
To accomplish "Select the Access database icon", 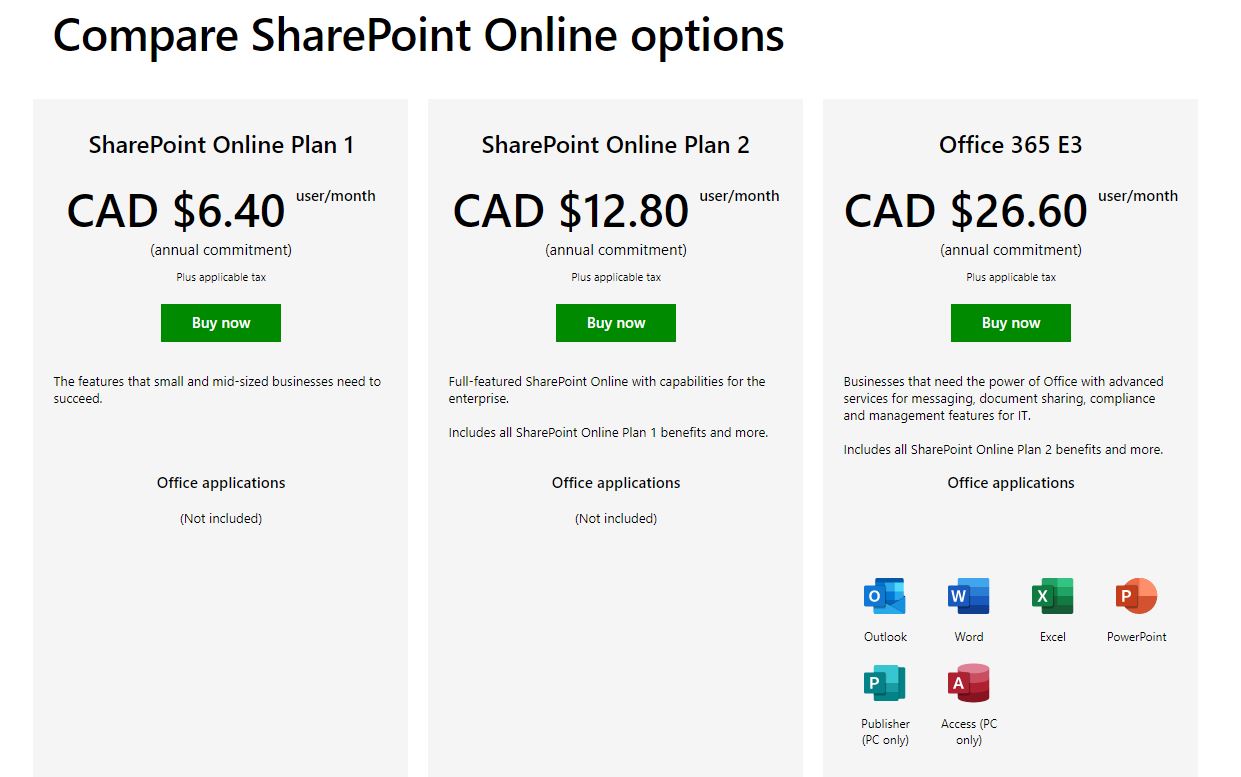I will click(x=968, y=683).
